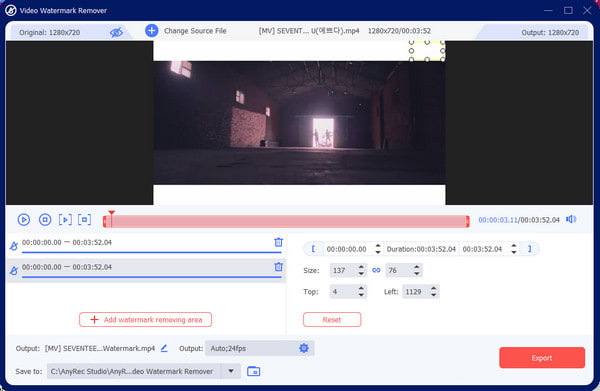Increase the start time with the up arrow

click(378, 246)
